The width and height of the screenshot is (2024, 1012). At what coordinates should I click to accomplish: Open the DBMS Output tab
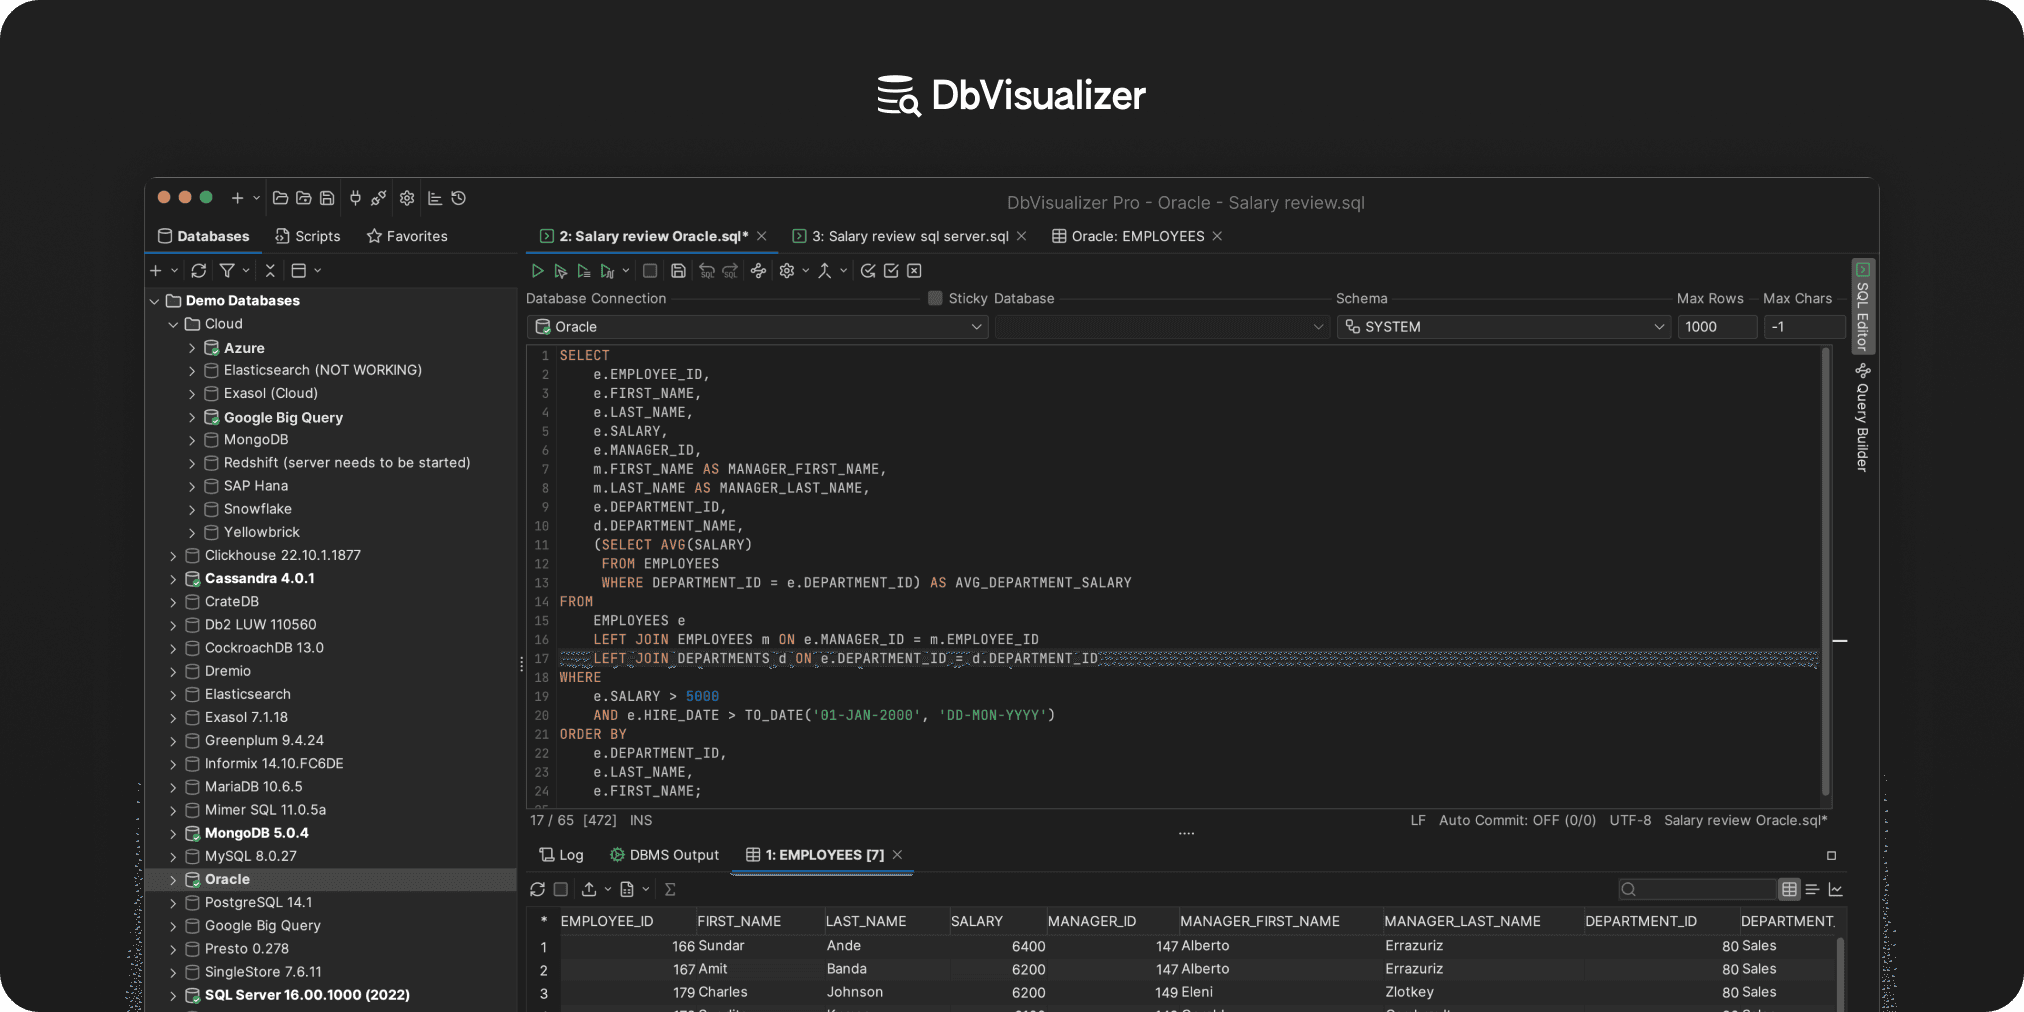click(x=664, y=855)
